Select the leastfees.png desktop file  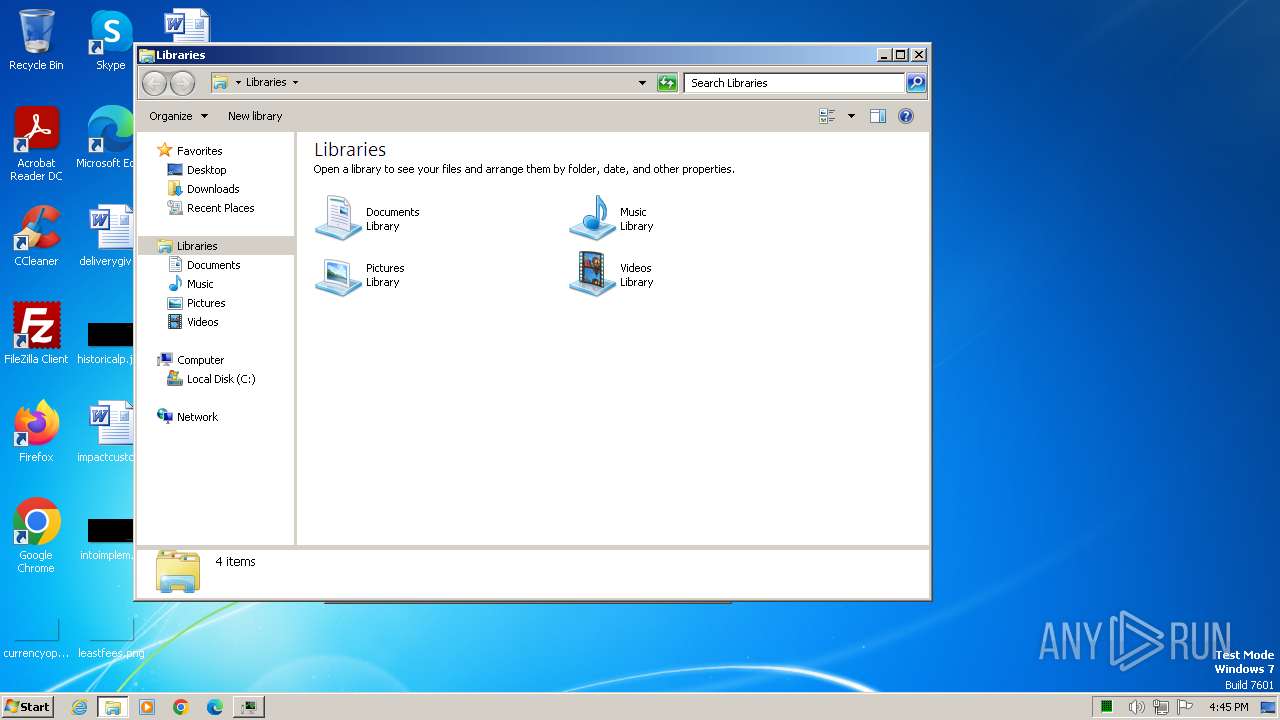point(111,640)
